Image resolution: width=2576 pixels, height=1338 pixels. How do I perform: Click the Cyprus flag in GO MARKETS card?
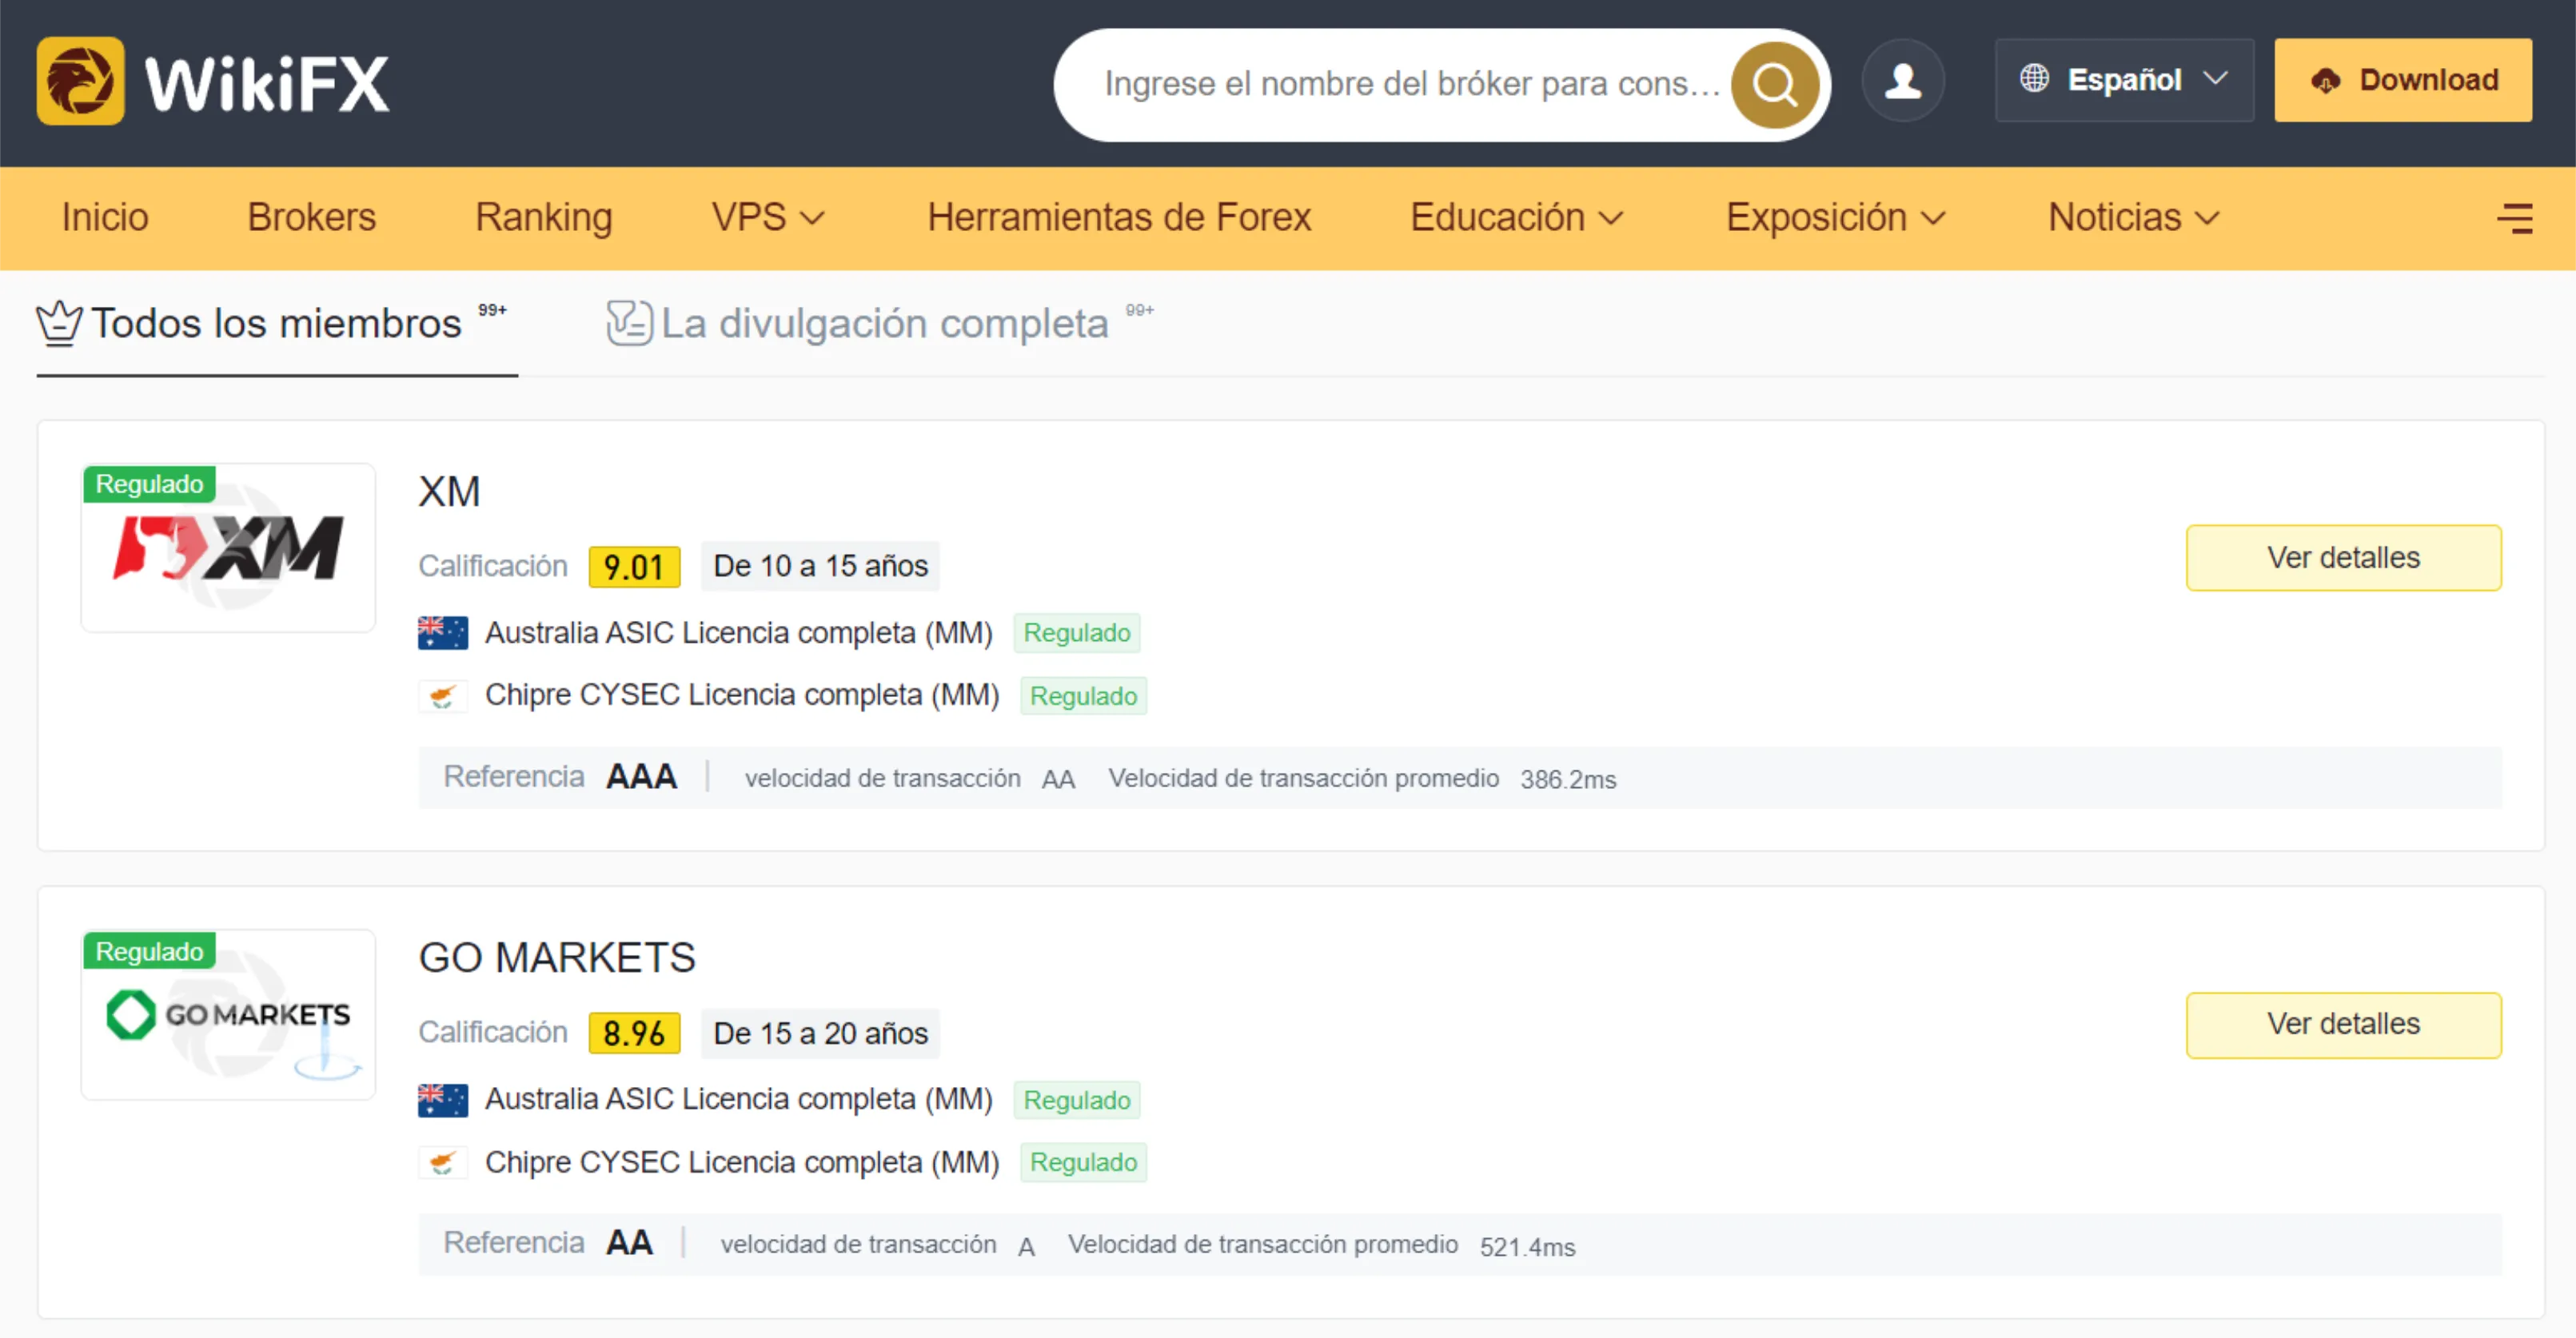442,1162
